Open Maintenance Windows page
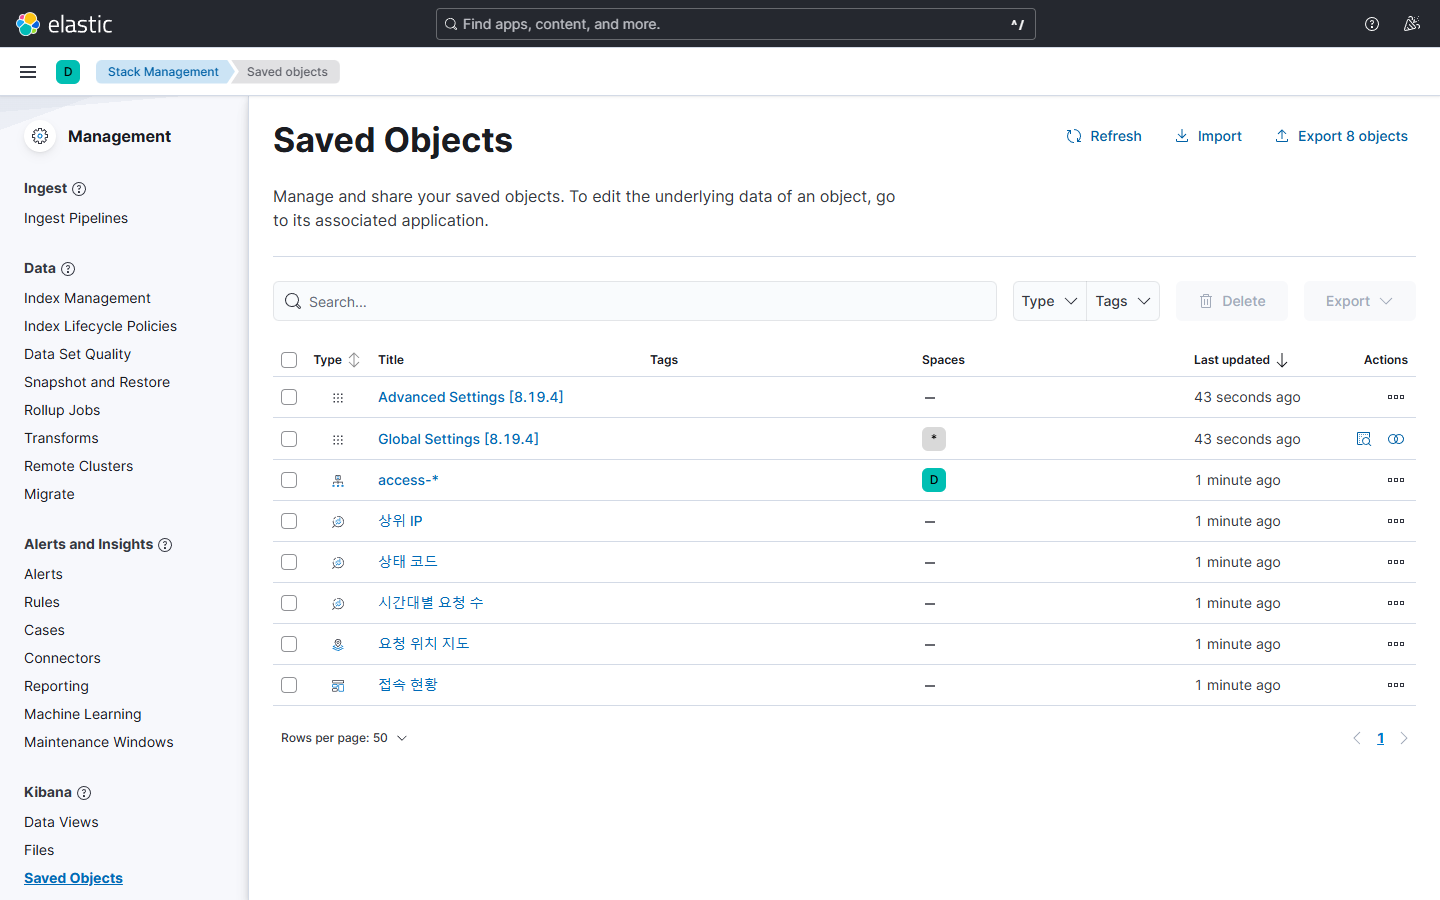The height and width of the screenshot is (900, 1440). coord(99,742)
